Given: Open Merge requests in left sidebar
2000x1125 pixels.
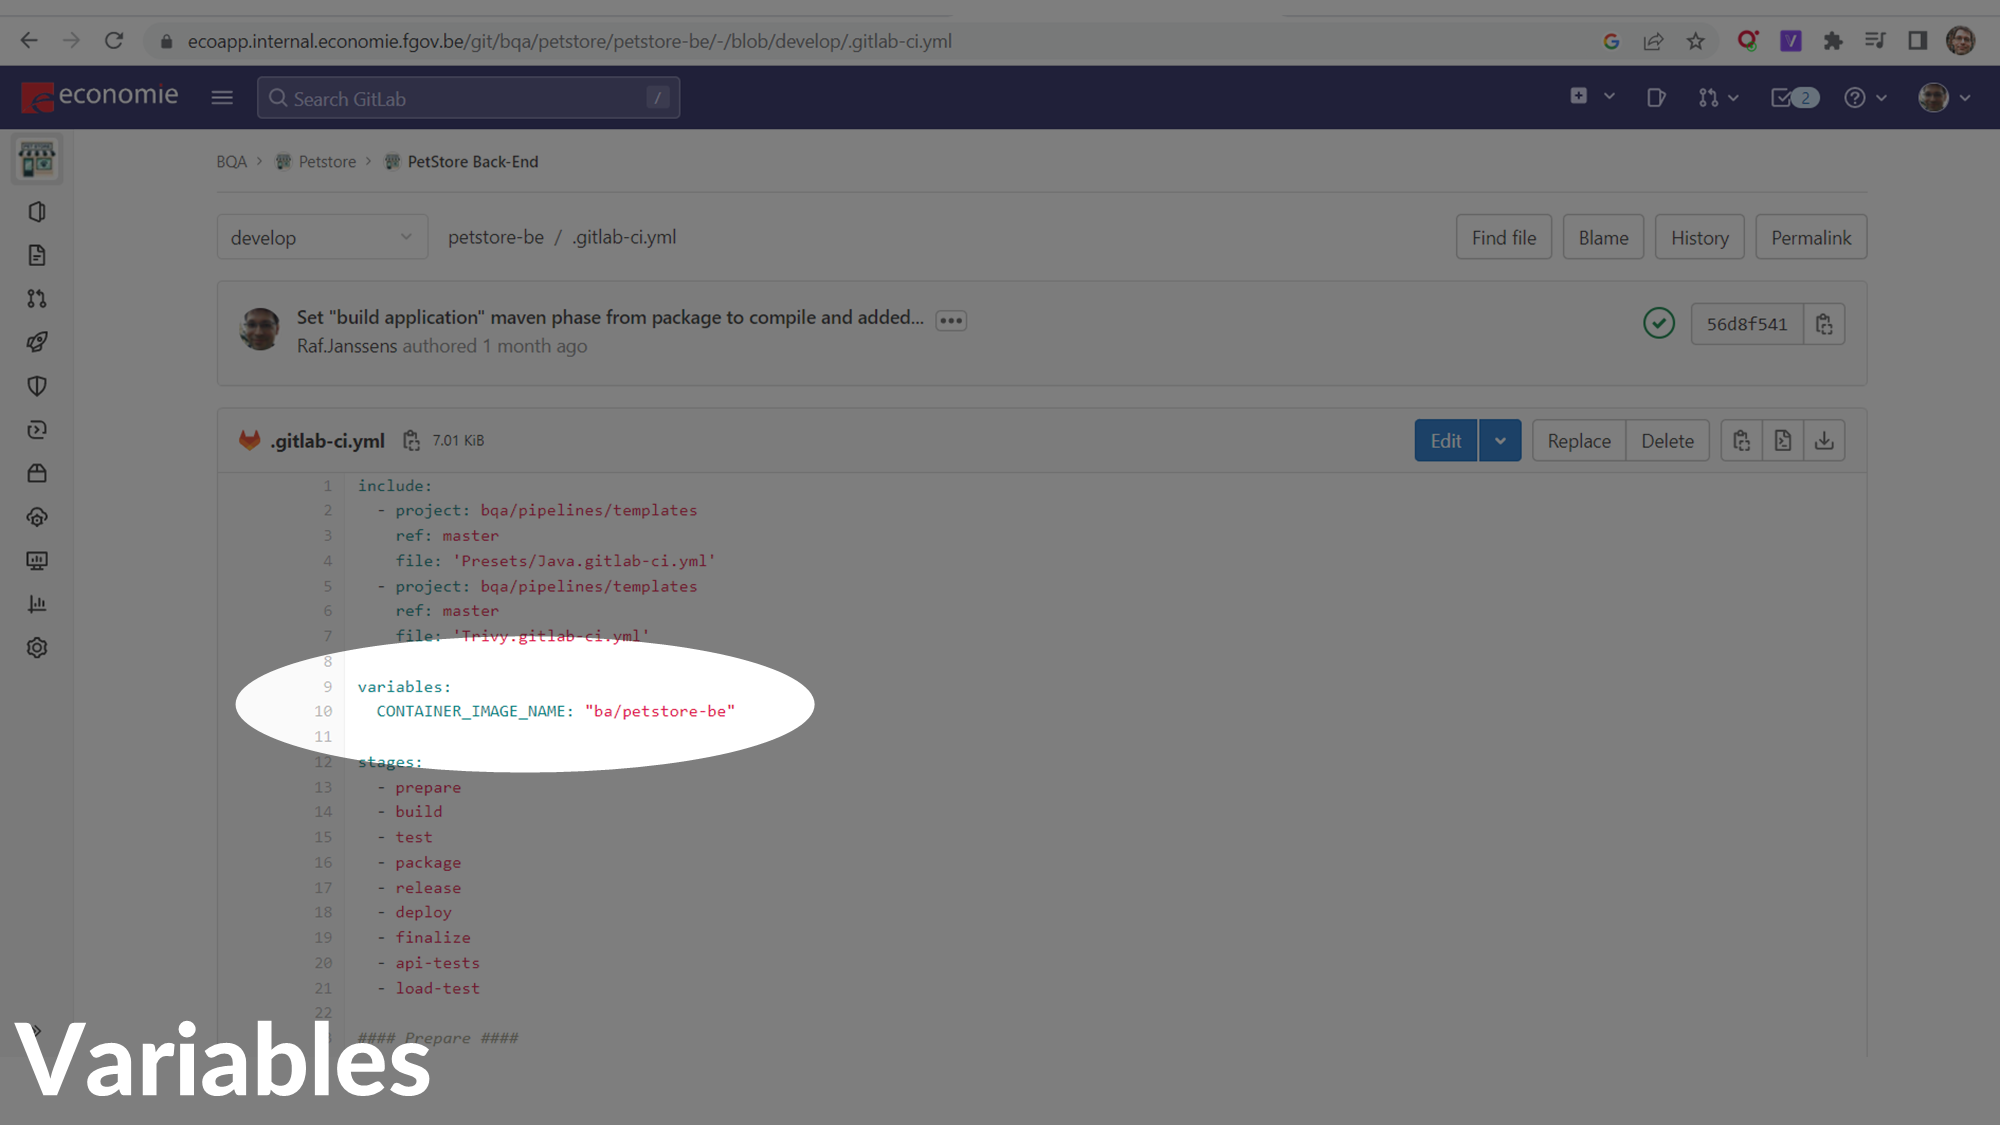Looking at the screenshot, I should 37,299.
